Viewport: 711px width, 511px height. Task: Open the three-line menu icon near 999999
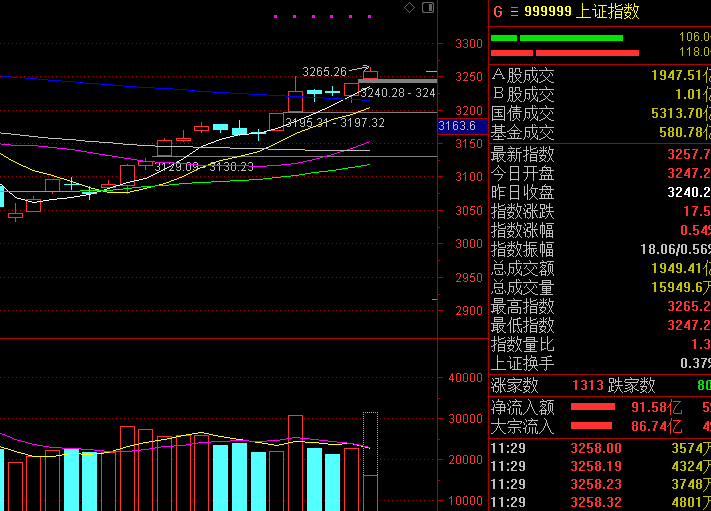pyautogui.click(x=514, y=12)
